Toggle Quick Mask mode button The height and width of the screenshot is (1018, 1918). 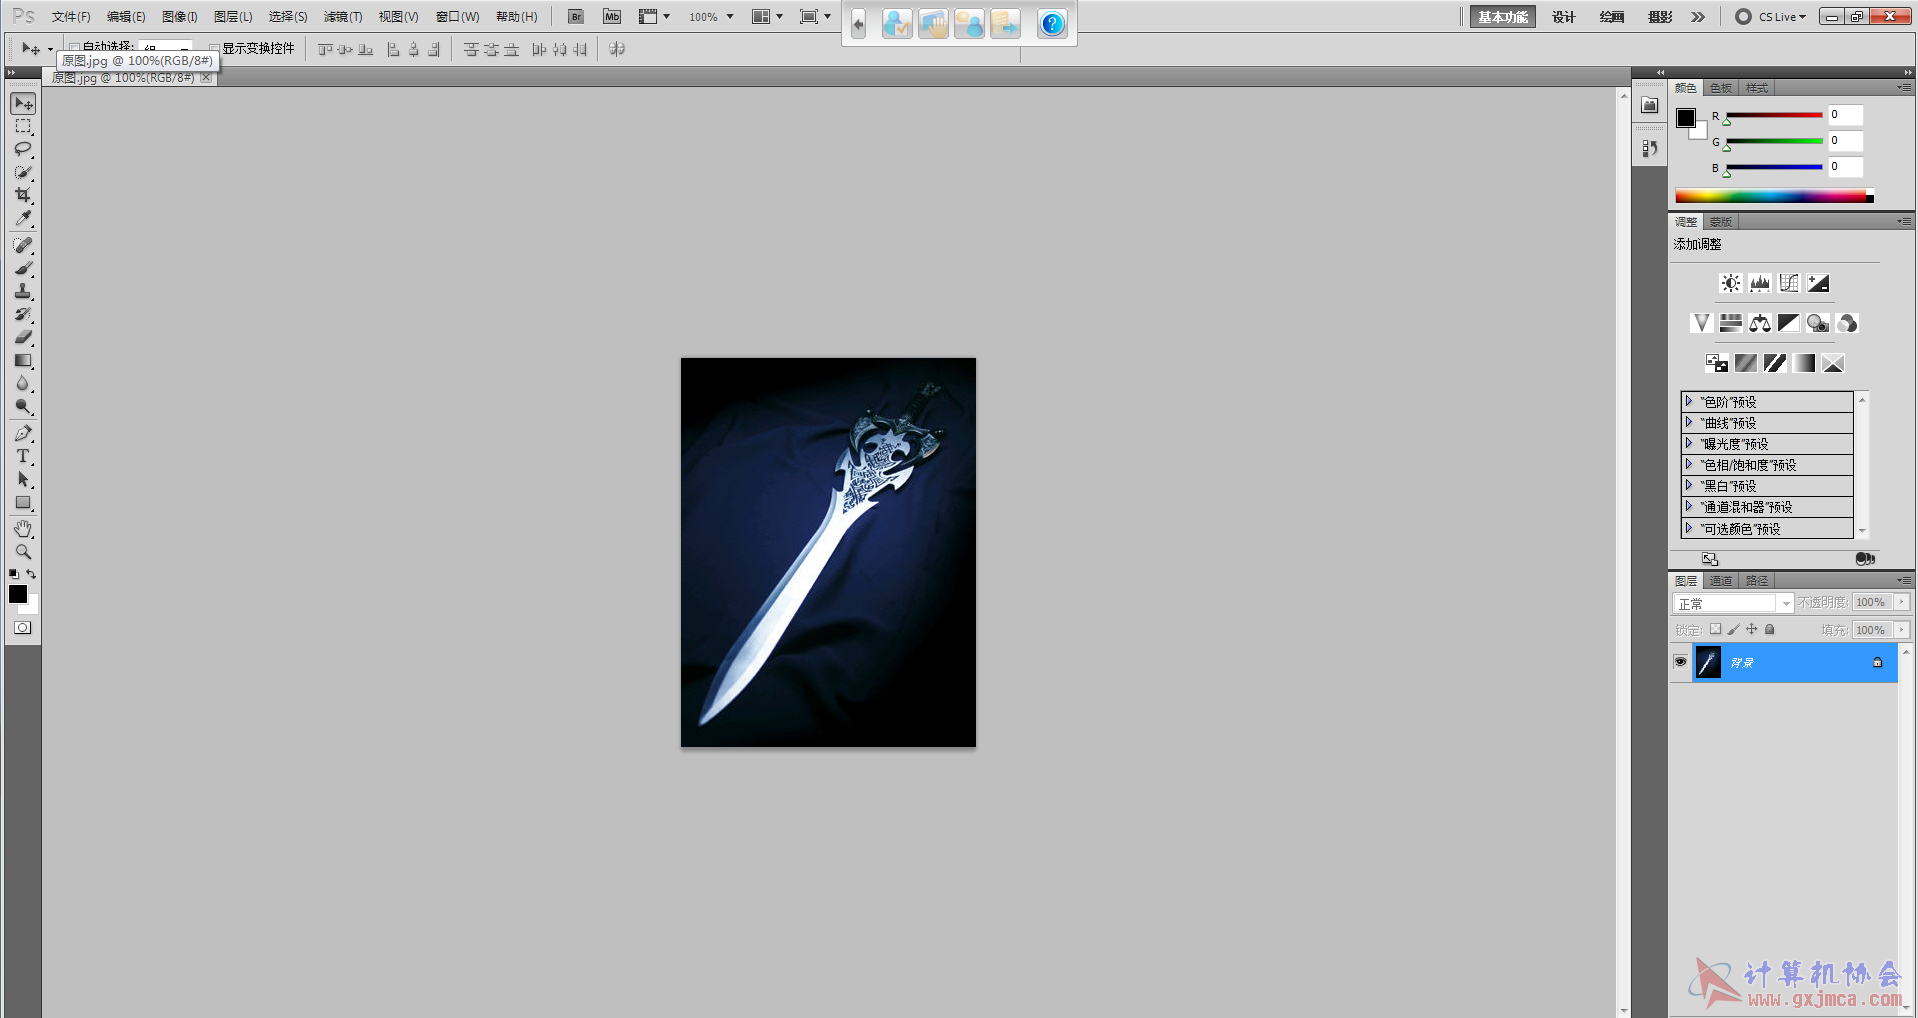(22, 628)
